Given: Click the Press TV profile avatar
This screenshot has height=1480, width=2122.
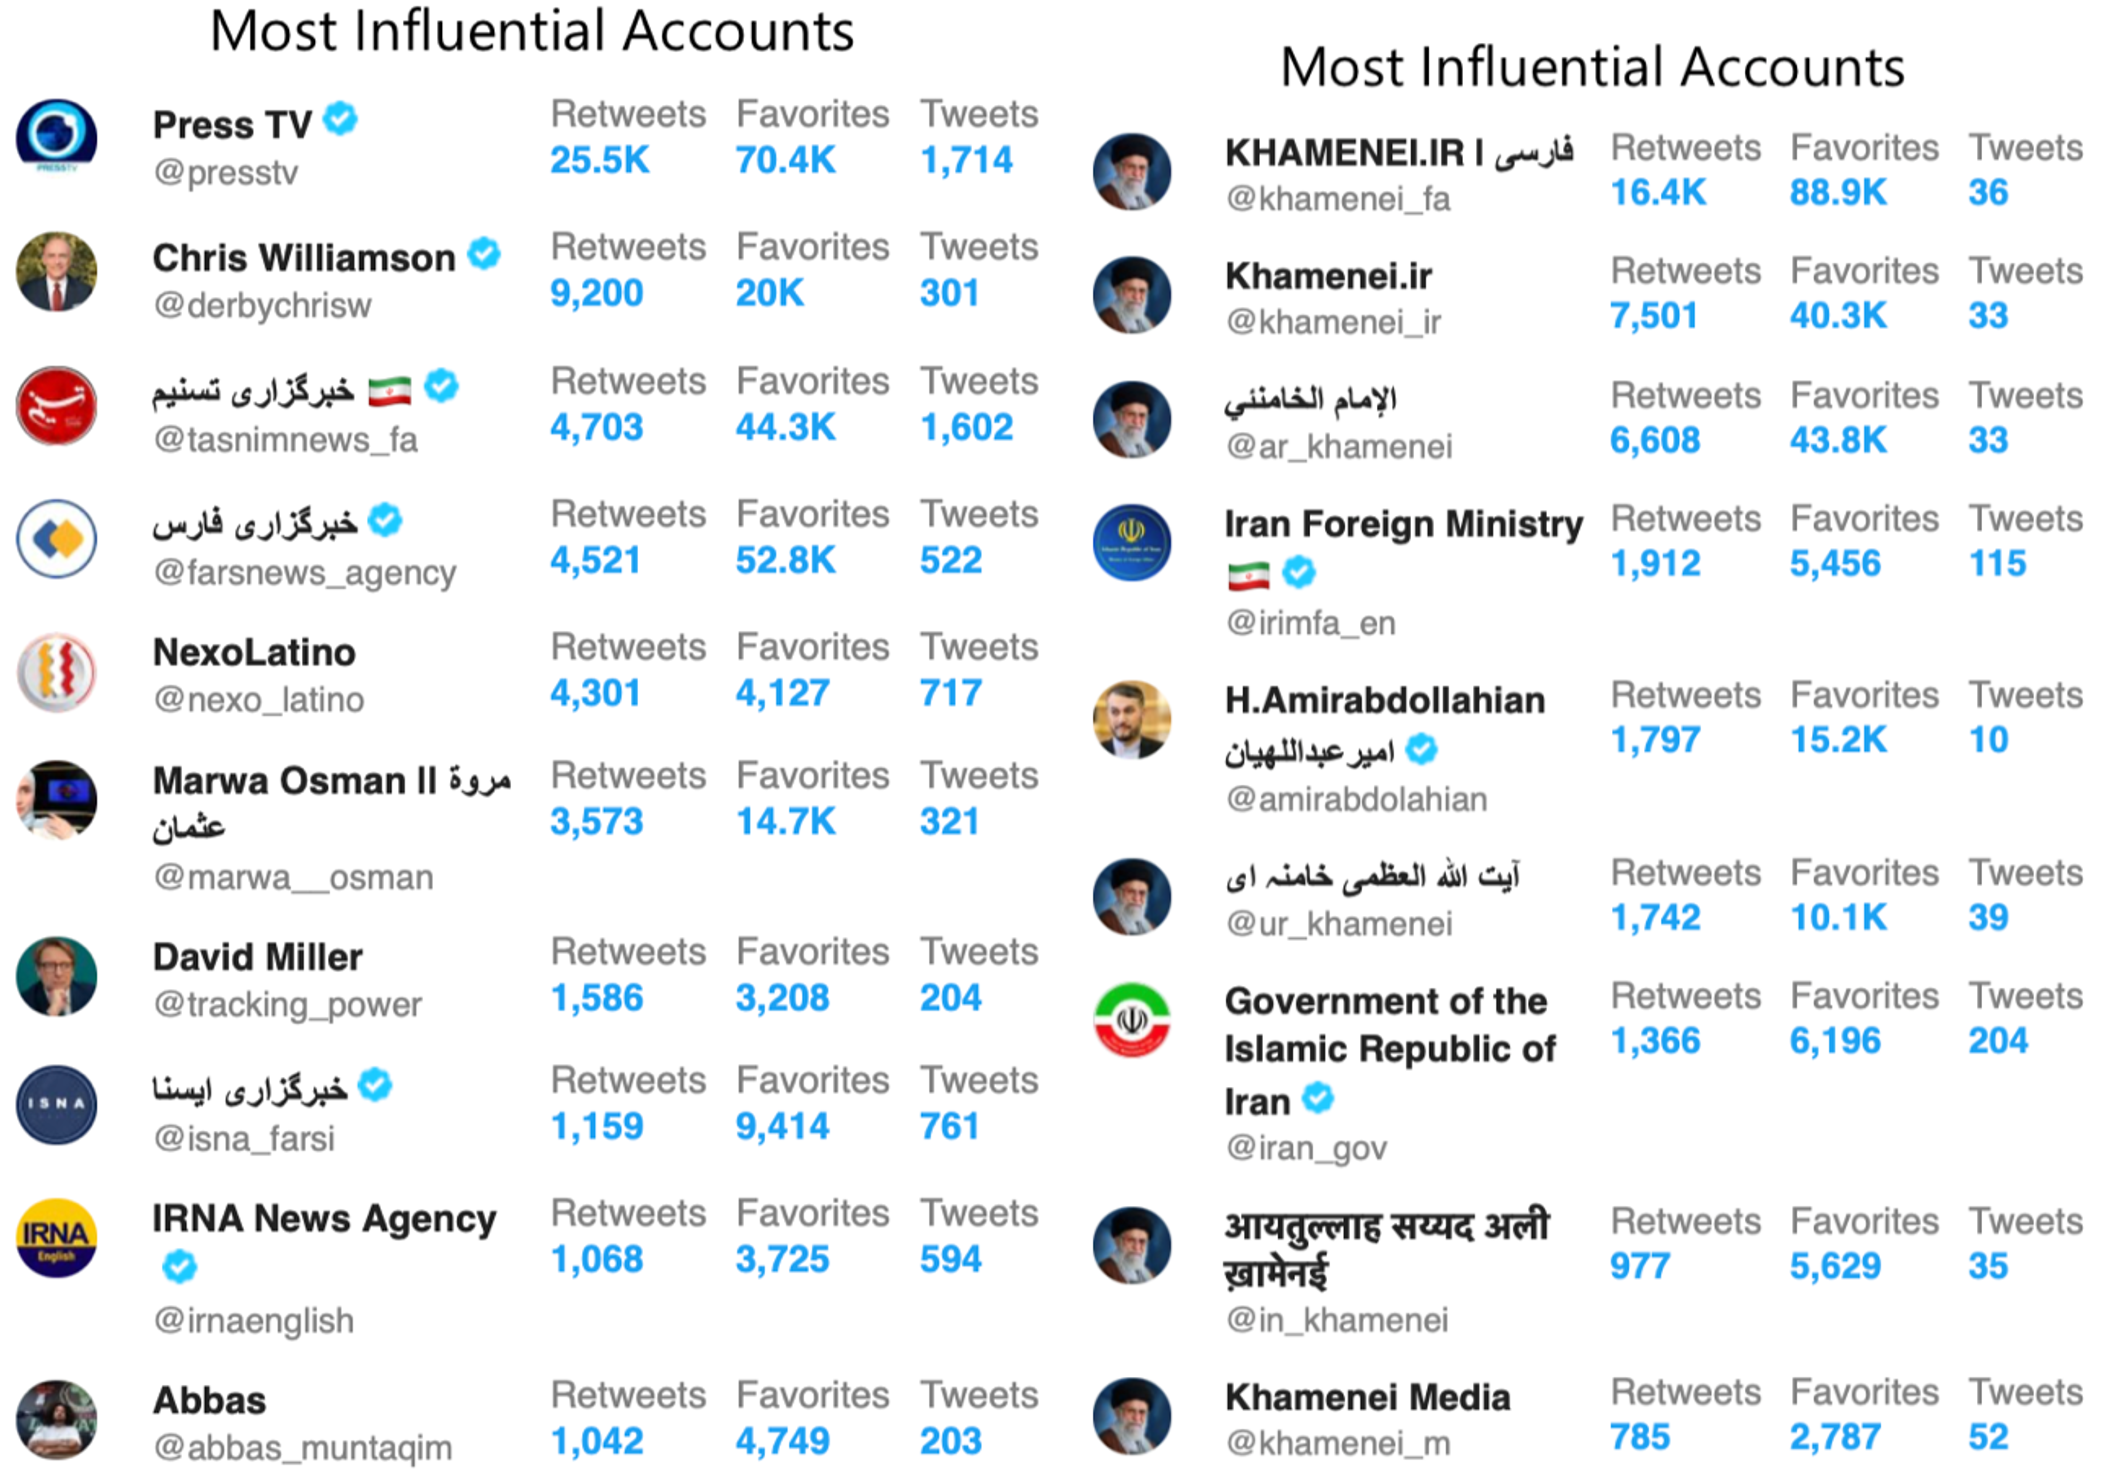Looking at the screenshot, I should pos(57,136).
